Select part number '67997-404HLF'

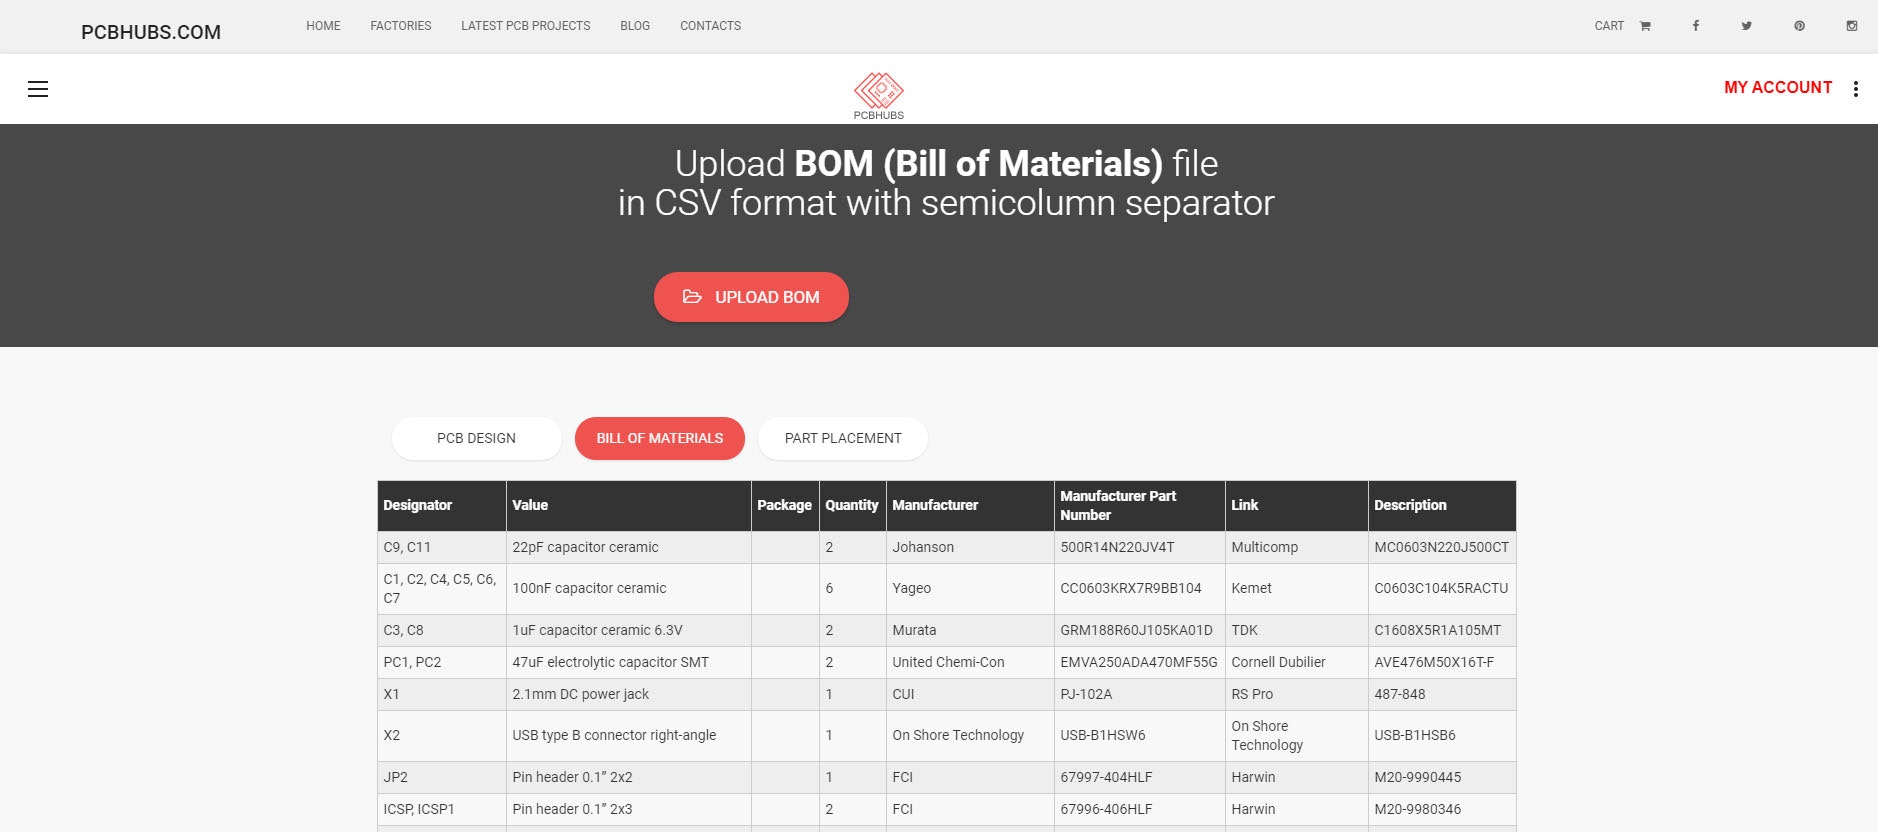coord(1140,777)
